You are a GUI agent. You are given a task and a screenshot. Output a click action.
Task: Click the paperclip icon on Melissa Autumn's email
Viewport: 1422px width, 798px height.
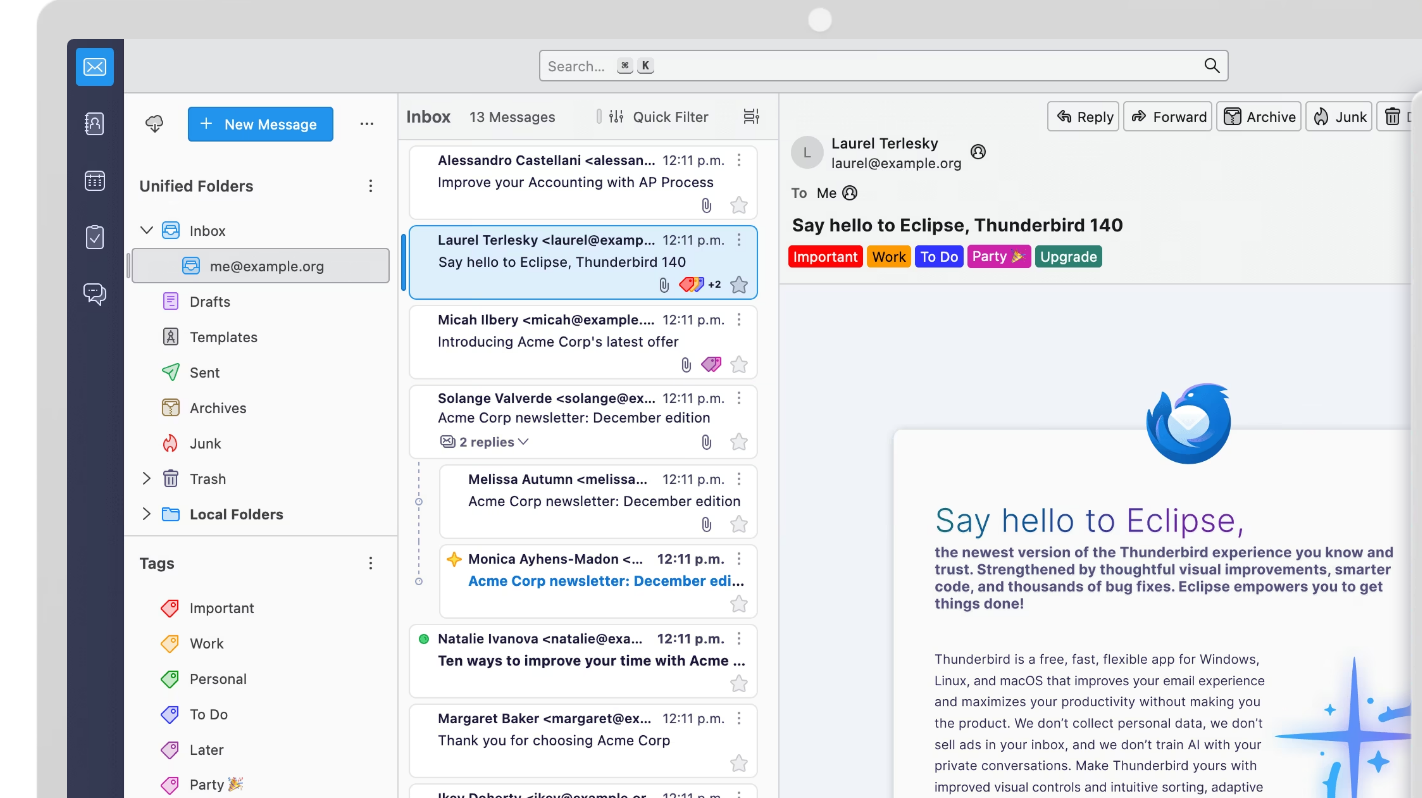[x=706, y=524]
